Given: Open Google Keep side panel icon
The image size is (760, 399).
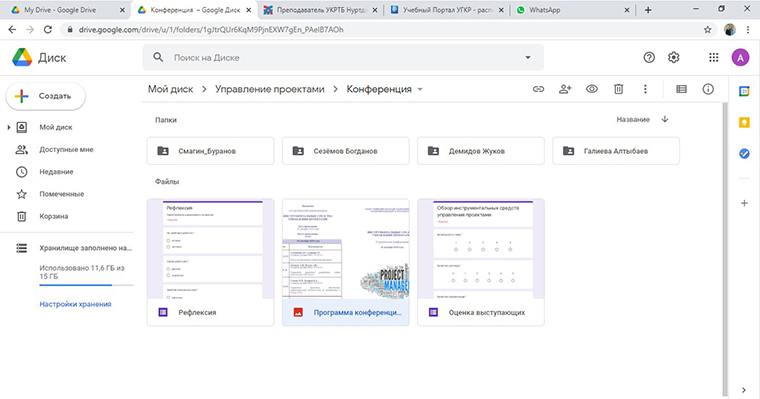Looking at the screenshot, I should click(744, 123).
